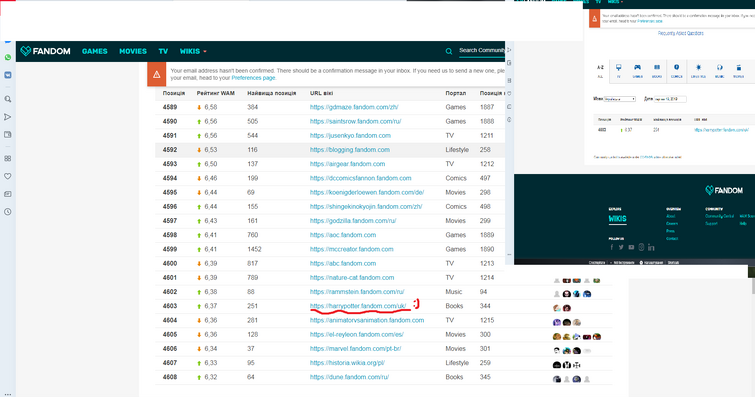Open history clock icon in sidebar
Image resolution: width=755 pixels, height=397 pixels.
tap(8, 212)
